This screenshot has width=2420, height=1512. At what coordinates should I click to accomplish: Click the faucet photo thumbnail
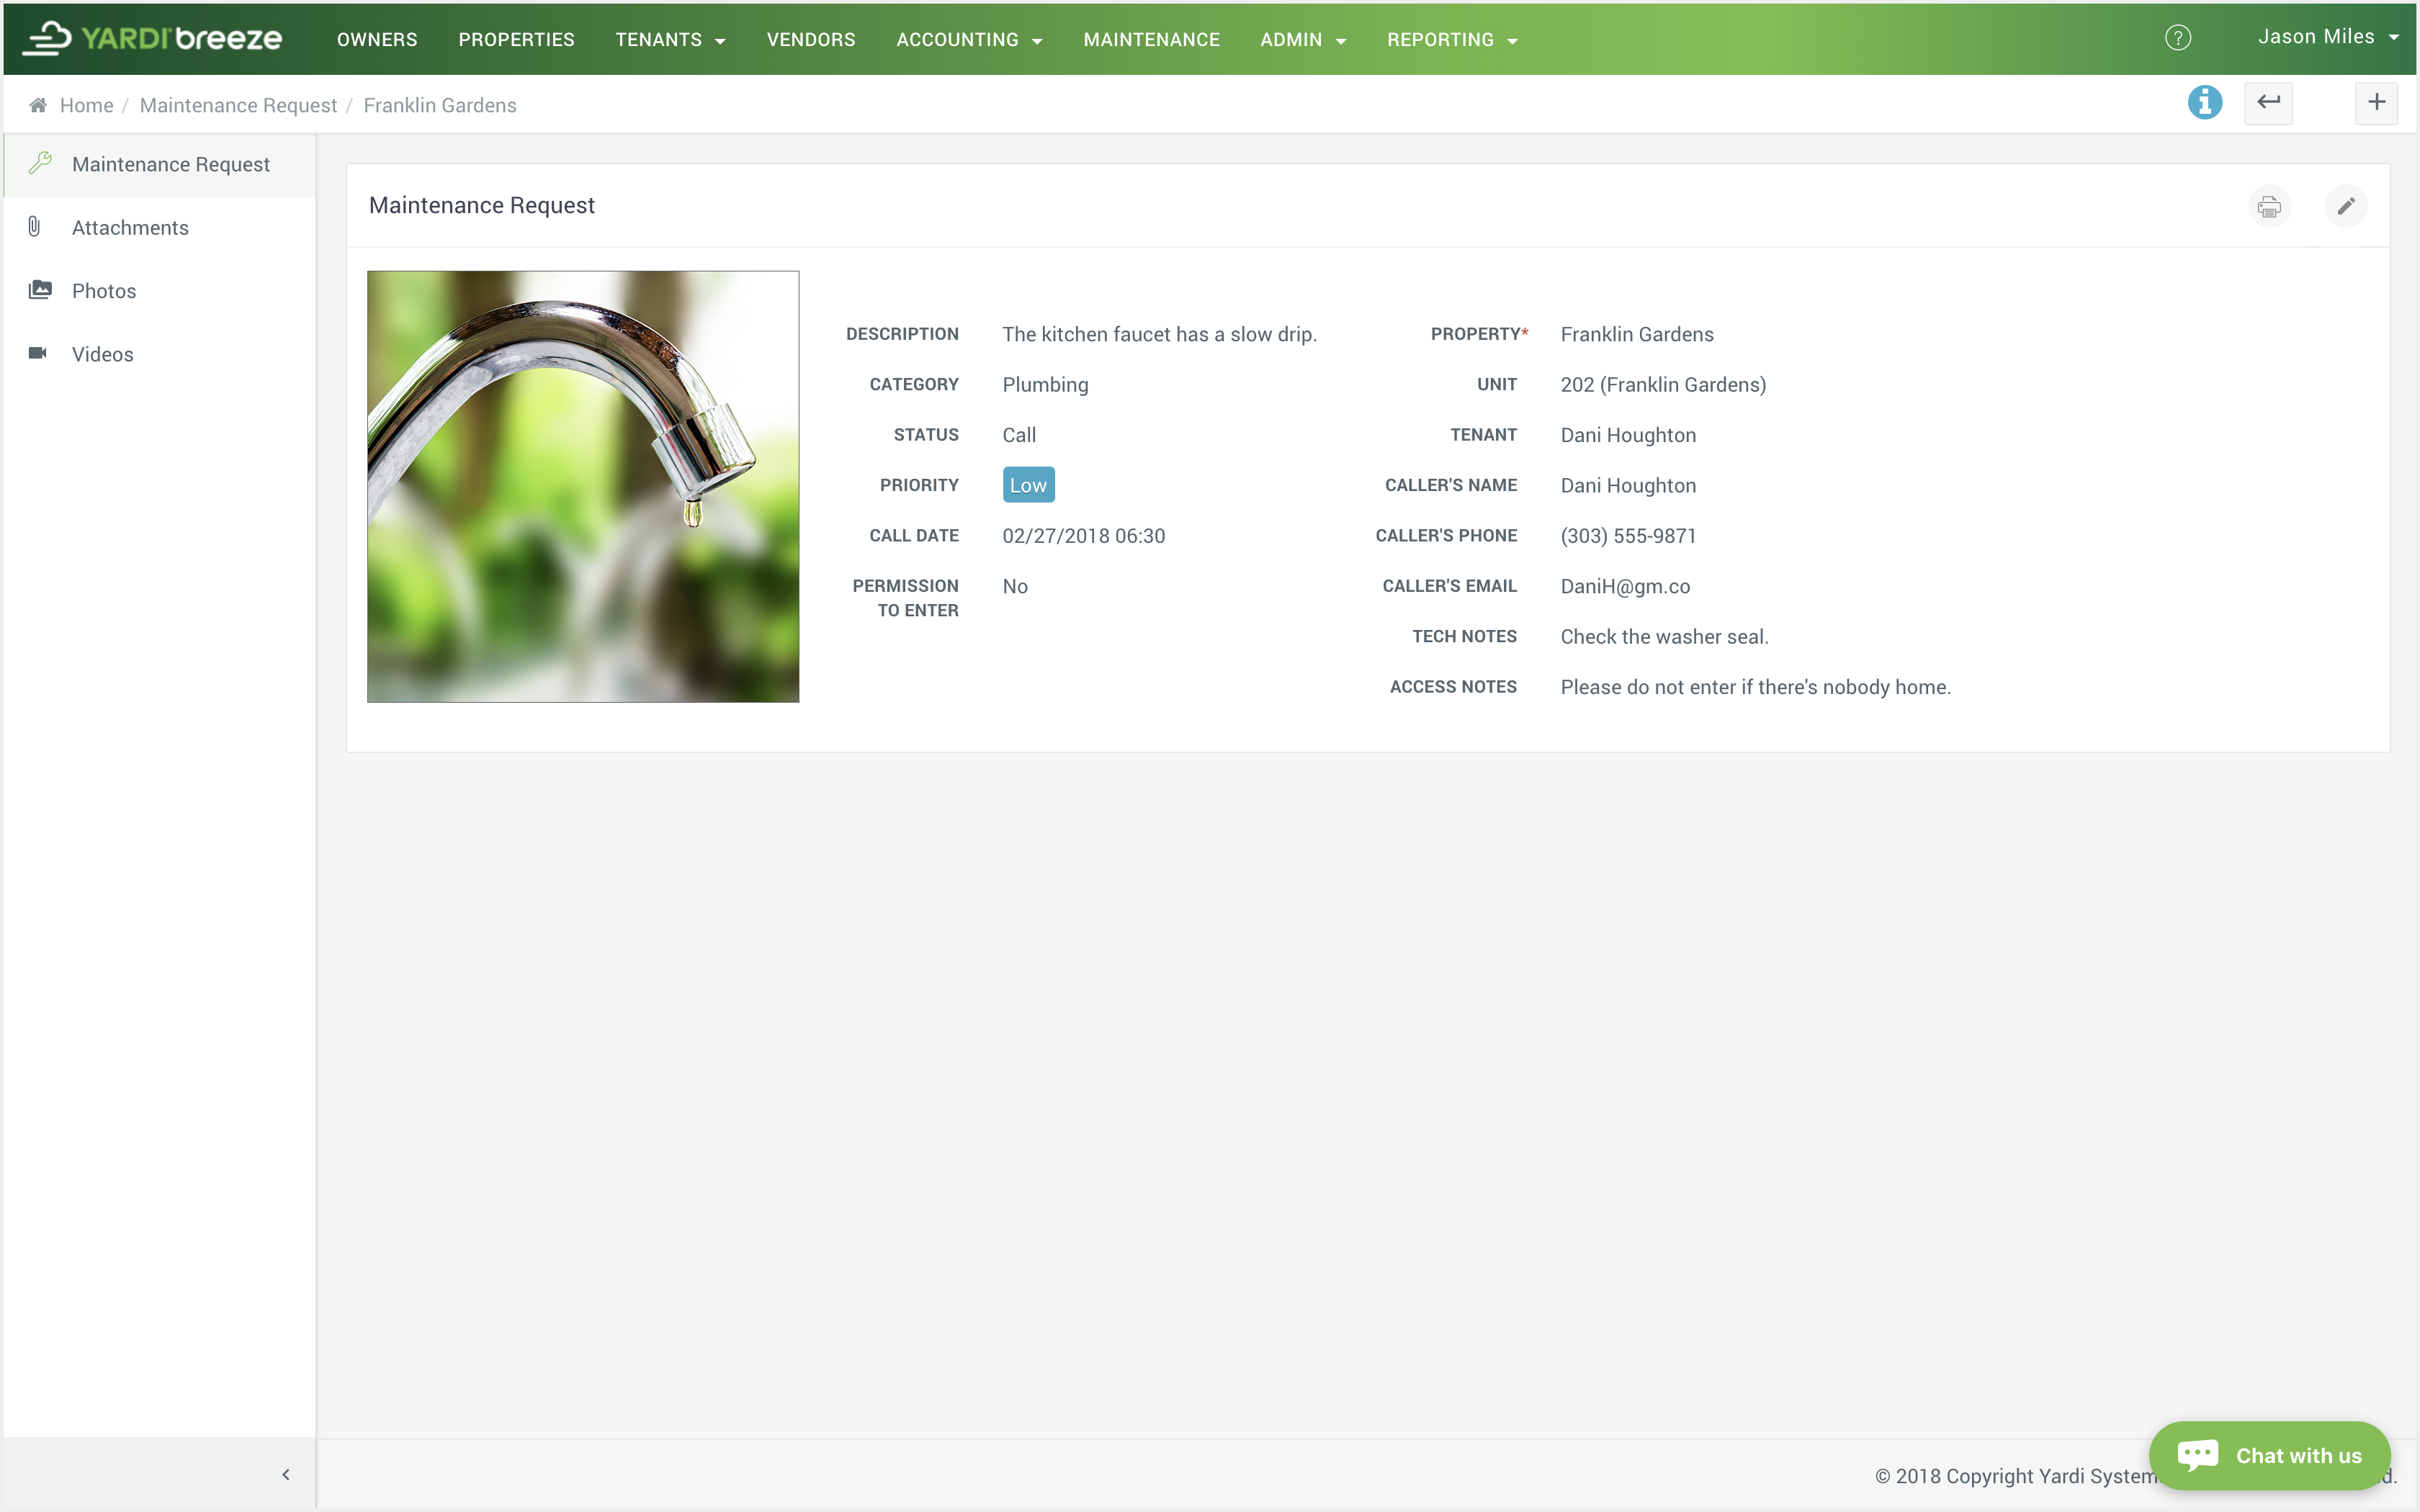point(583,486)
